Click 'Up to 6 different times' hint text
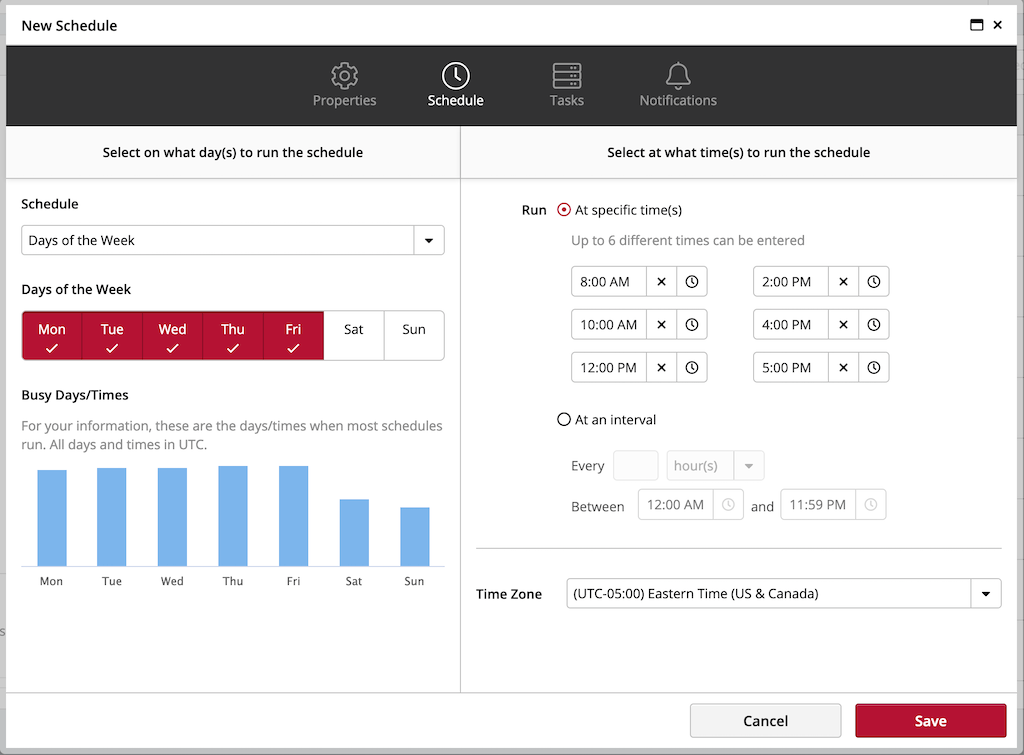The height and width of the screenshot is (755, 1024). click(x=688, y=240)
